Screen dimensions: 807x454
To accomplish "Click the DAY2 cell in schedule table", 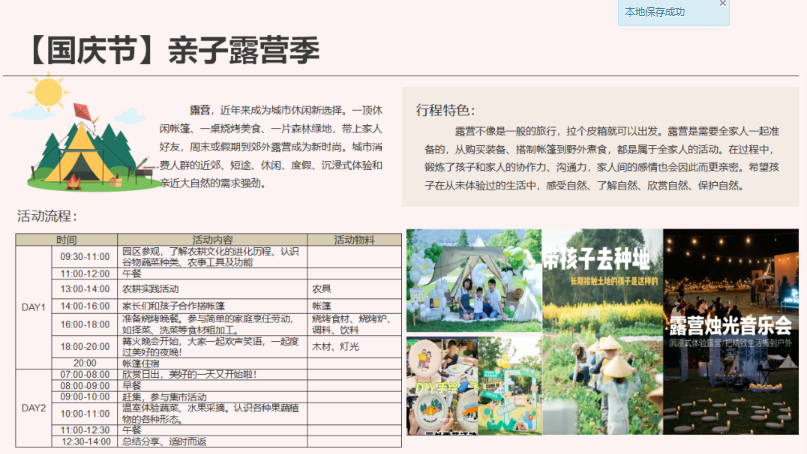I will pyautogui.click(x=34, y=408).
